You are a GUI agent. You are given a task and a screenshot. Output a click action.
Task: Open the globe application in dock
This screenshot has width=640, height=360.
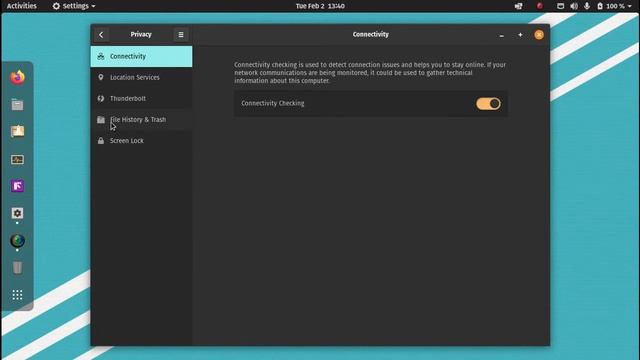pyautogui.click(x=17, y=241)
